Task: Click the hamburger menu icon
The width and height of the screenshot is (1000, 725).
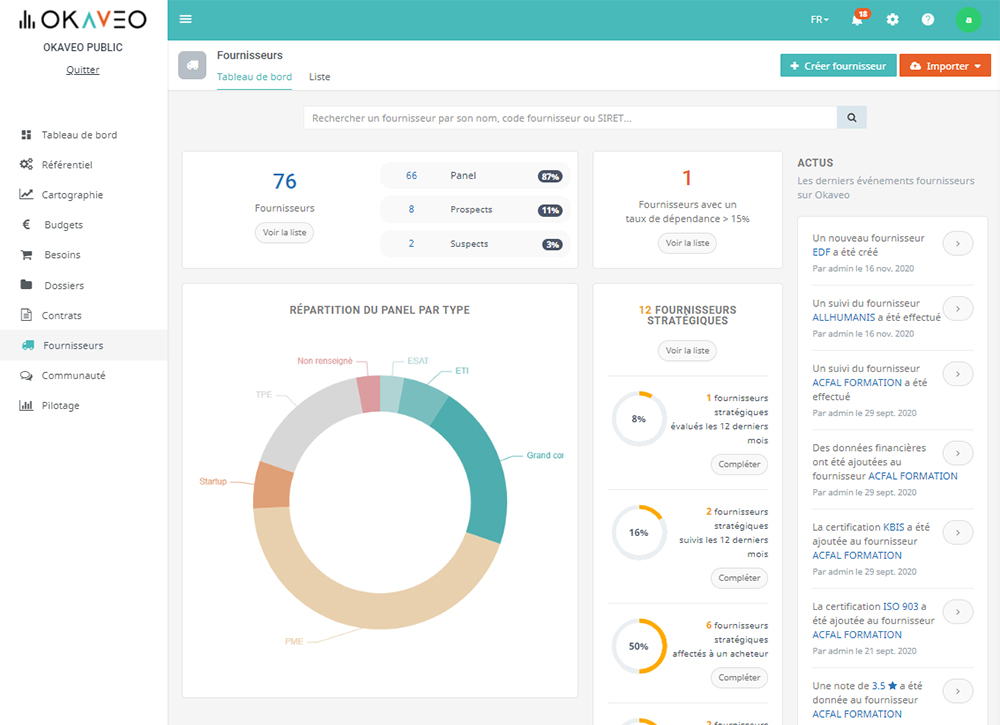Action: 186,19
